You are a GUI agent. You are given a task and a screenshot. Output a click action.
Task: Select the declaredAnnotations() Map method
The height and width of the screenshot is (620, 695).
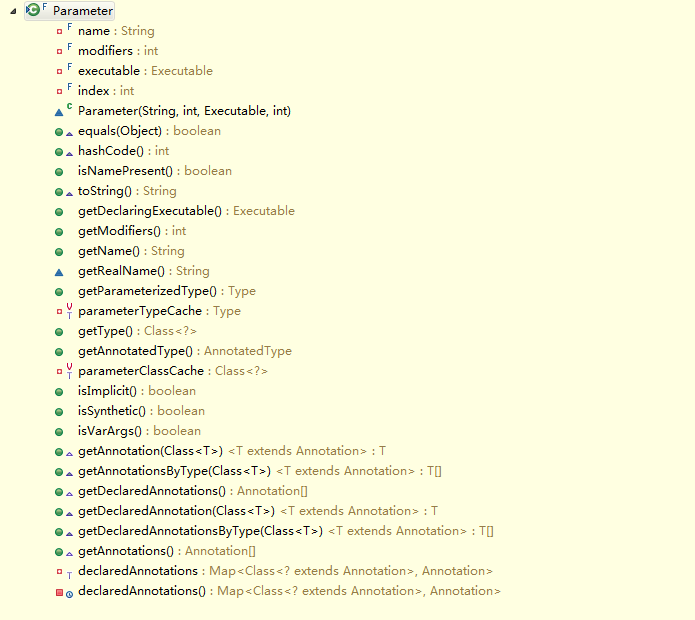click(x=289, y=591)
